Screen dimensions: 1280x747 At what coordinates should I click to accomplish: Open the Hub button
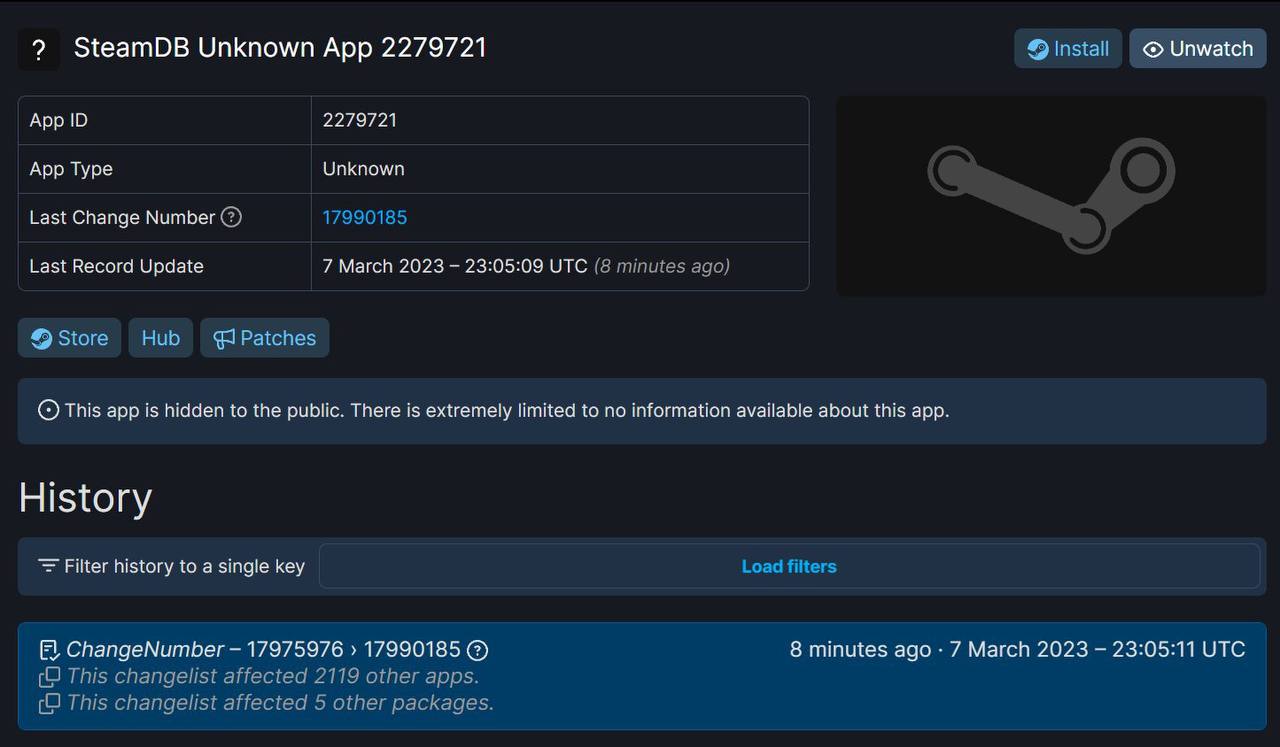[160, 338]
